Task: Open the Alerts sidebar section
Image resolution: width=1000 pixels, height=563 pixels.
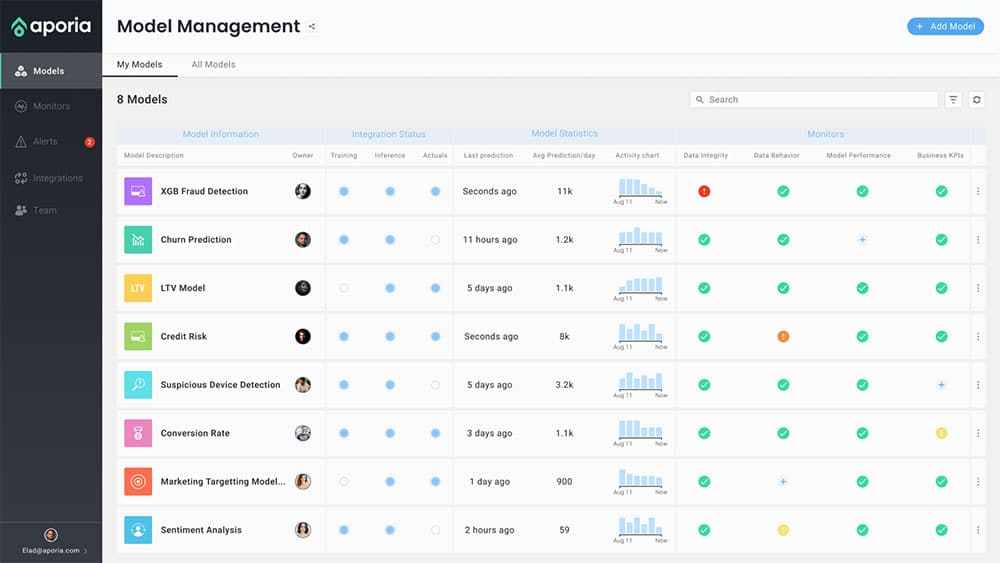Action: pyautogui.click(x=51, y=142)
